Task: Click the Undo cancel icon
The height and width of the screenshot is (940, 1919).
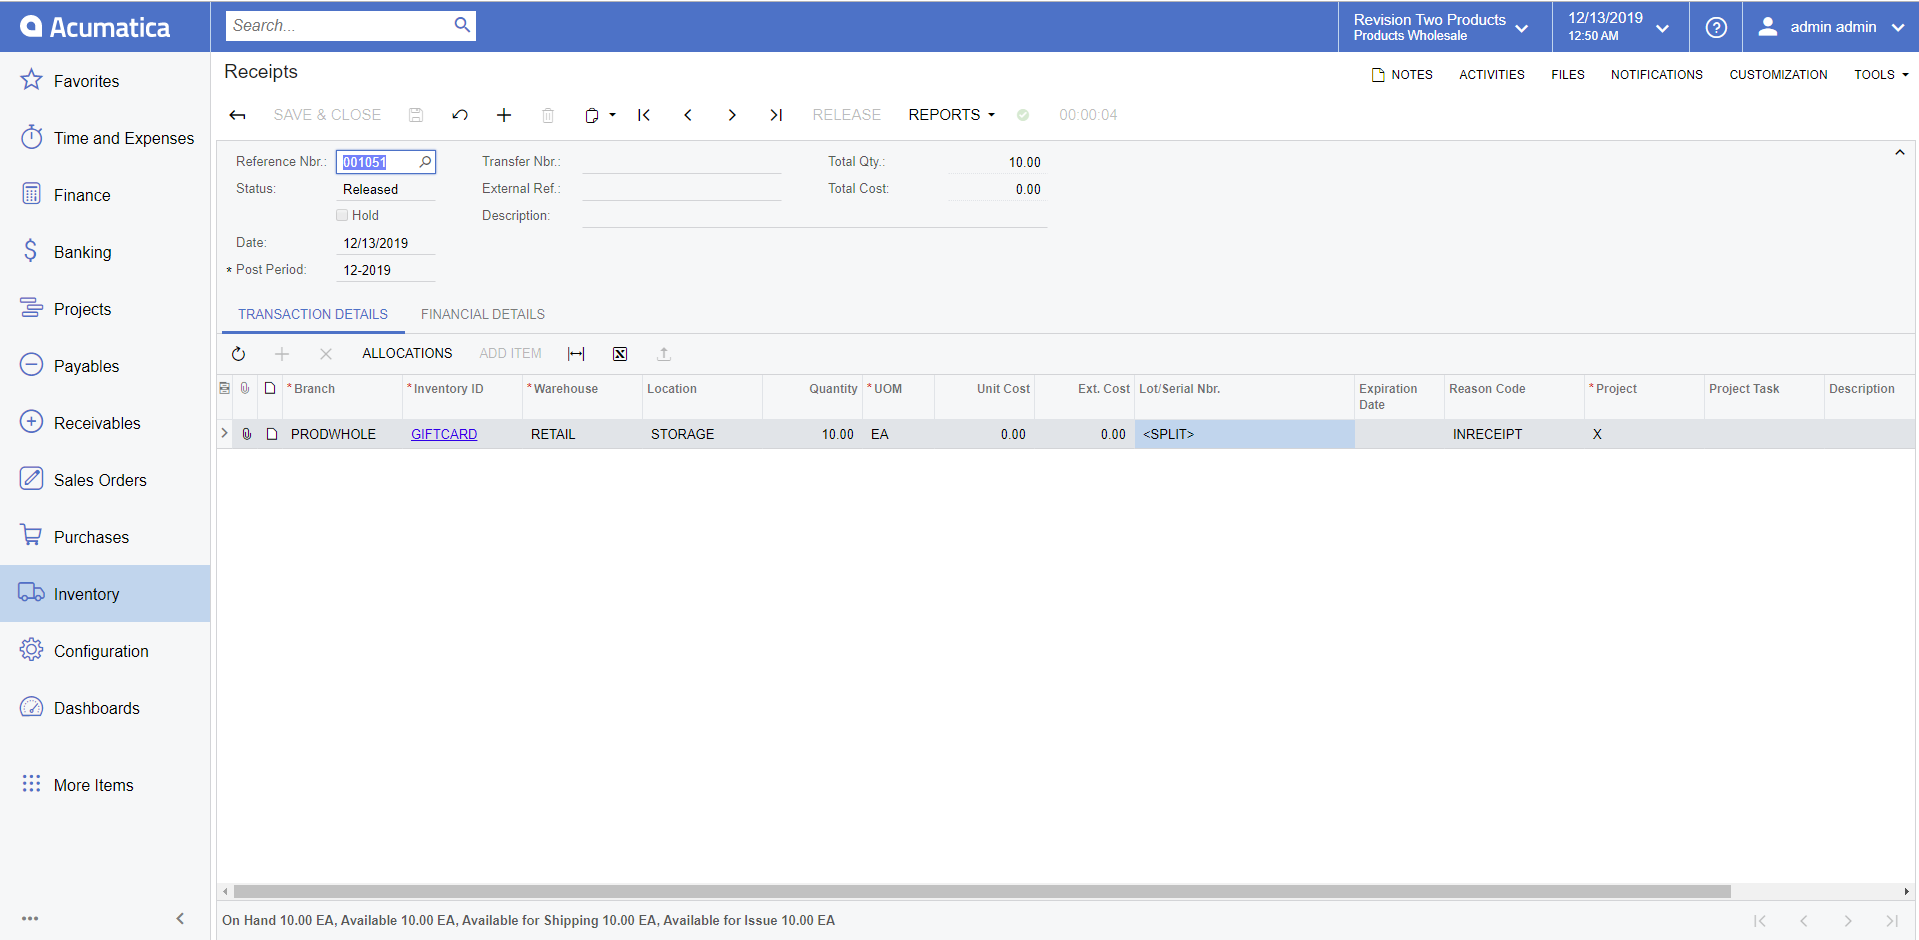Action: click(x=460, y=115)
